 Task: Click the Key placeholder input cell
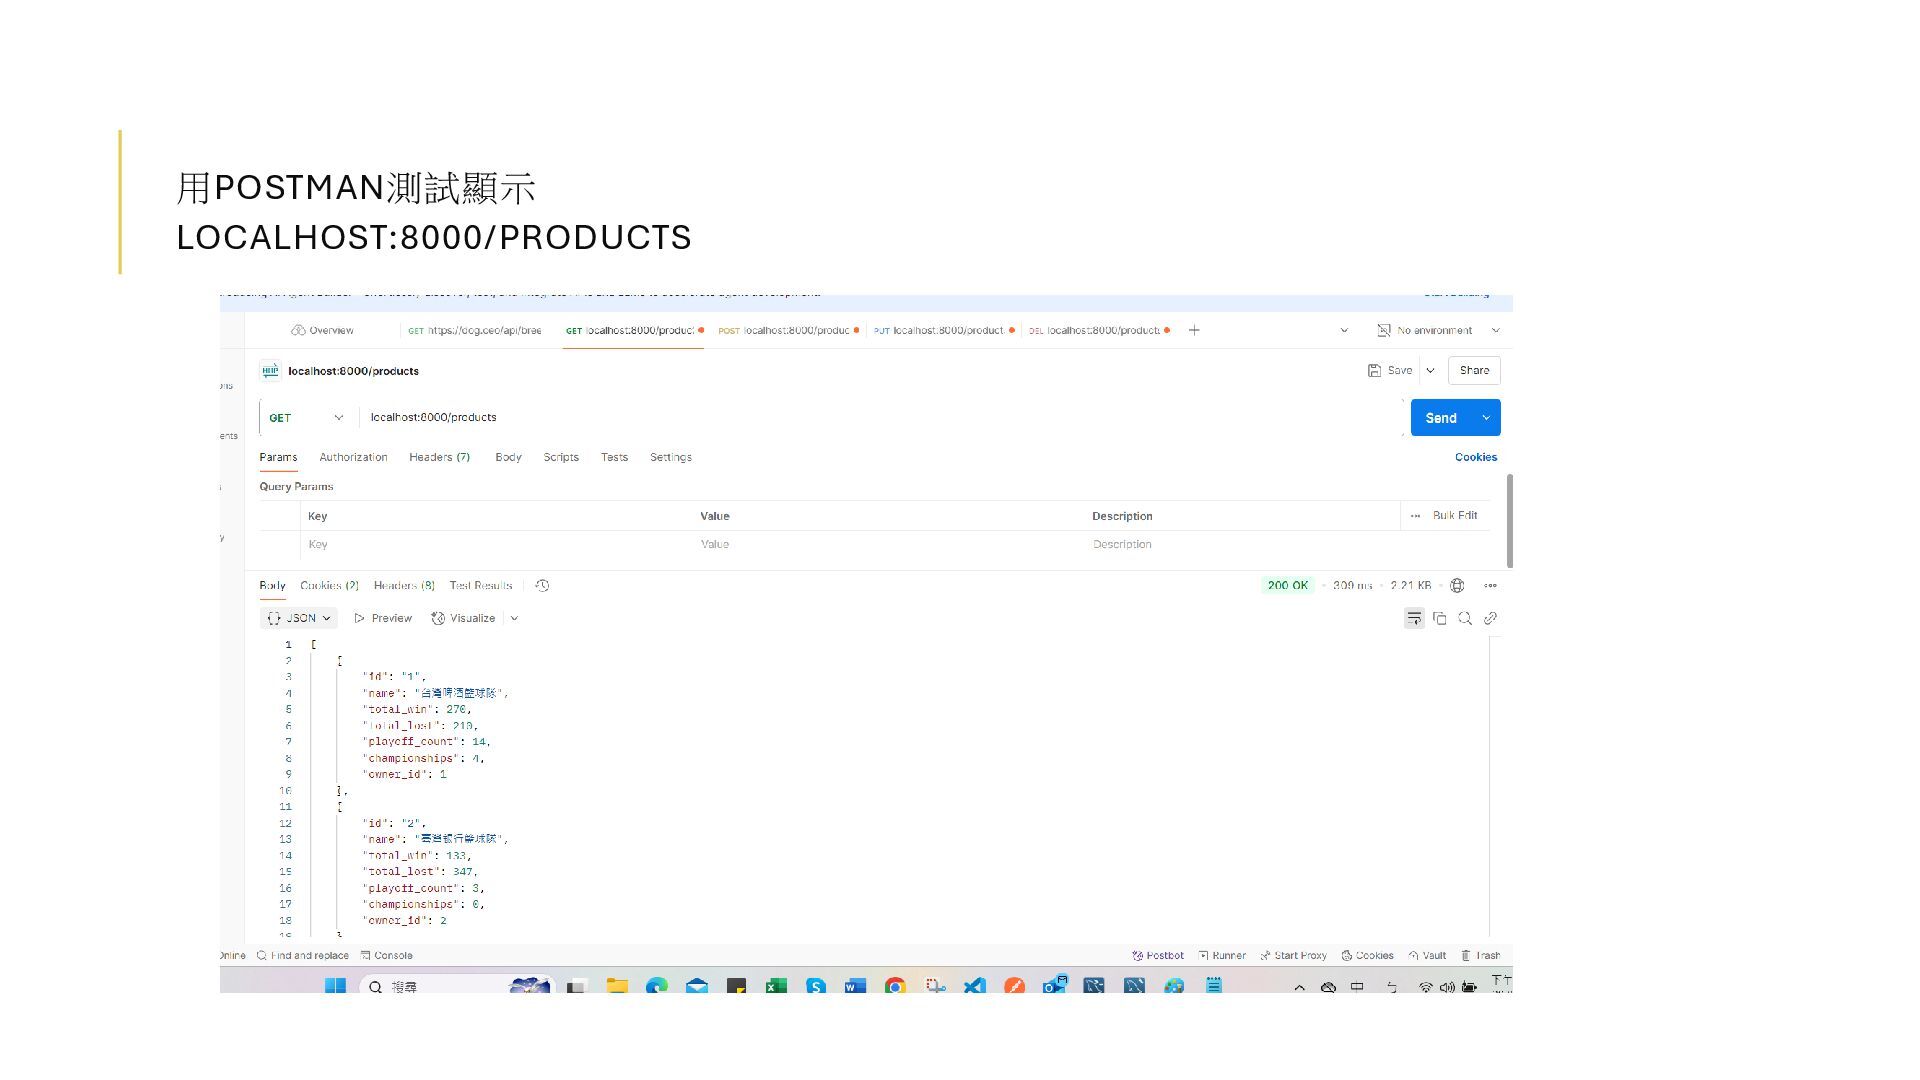(496, 544)
